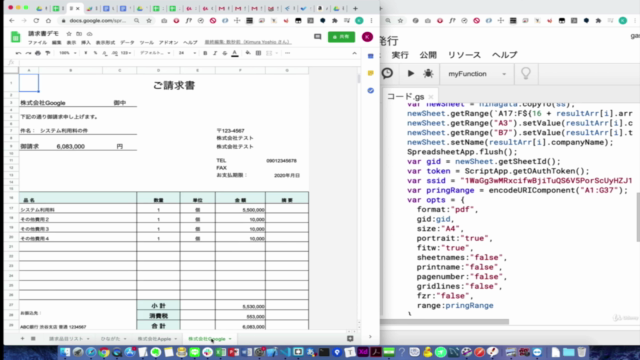
Task: Open the font デフォルト dropdown
Action: tap(155, 53)
